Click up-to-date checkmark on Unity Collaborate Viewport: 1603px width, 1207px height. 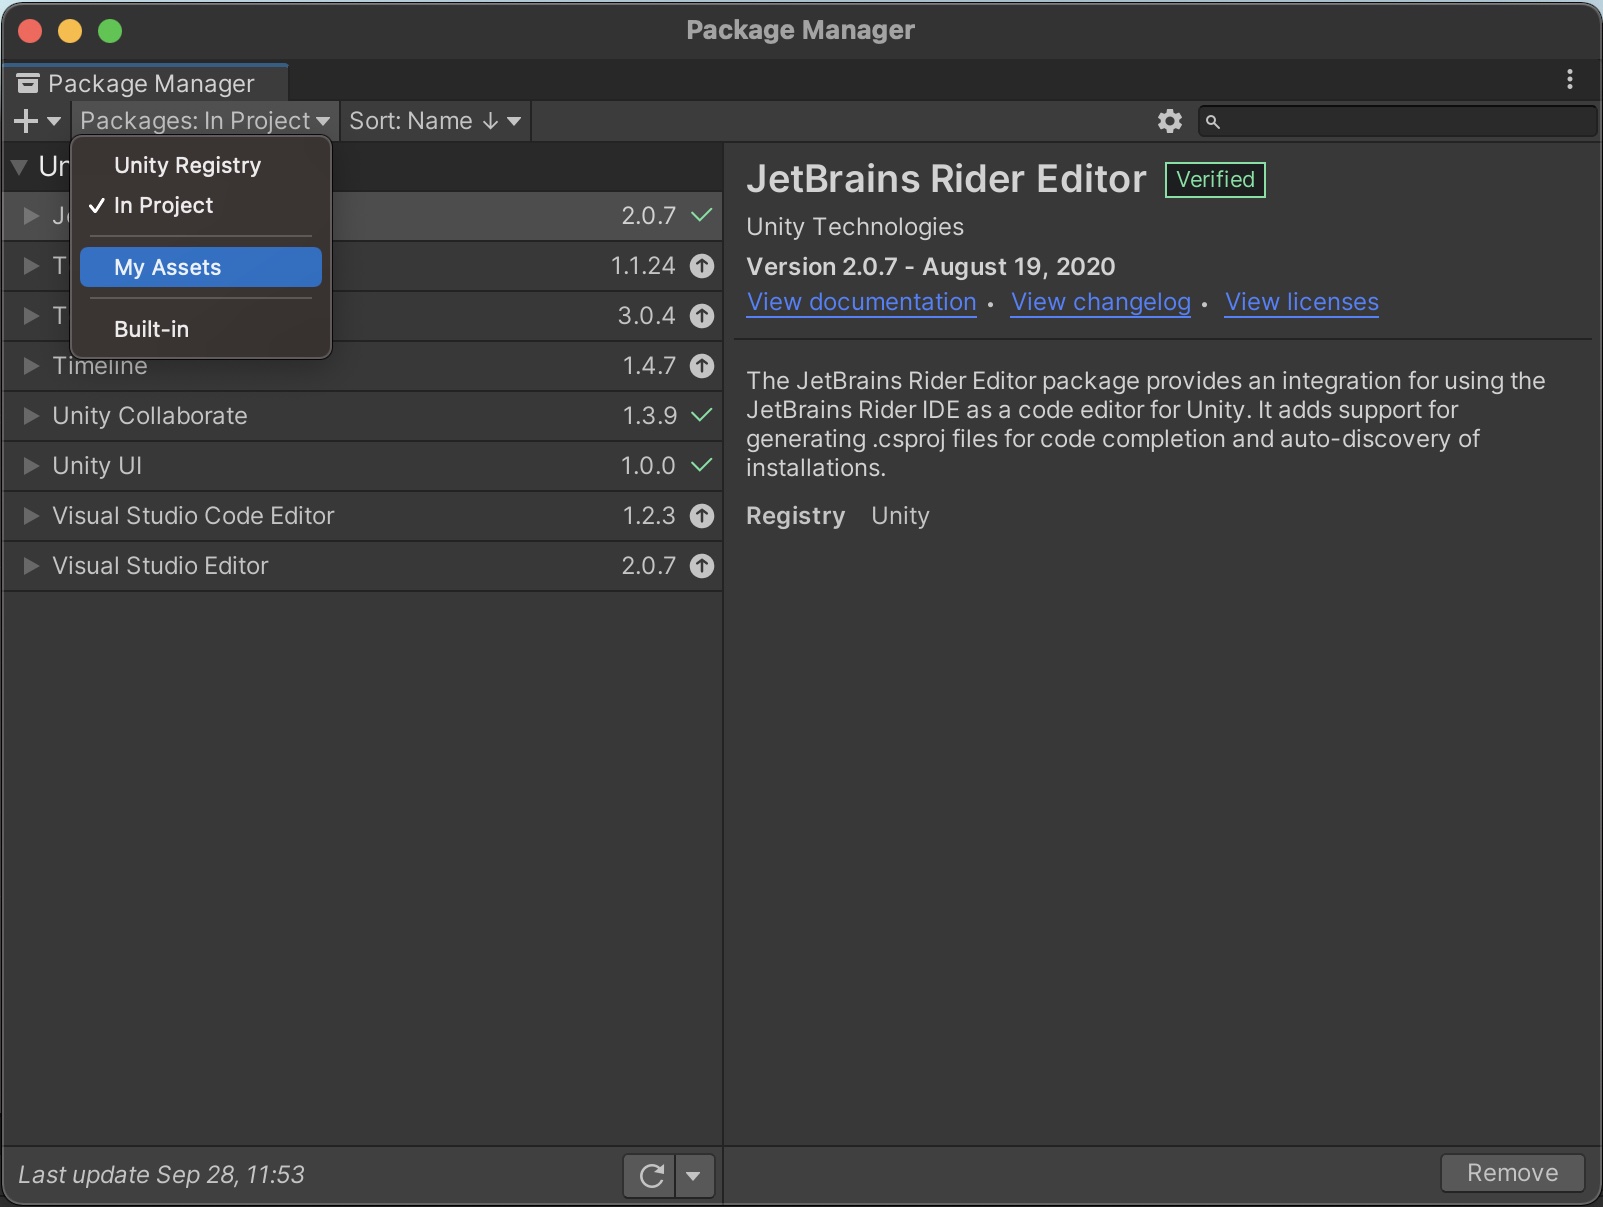point(702,415)
